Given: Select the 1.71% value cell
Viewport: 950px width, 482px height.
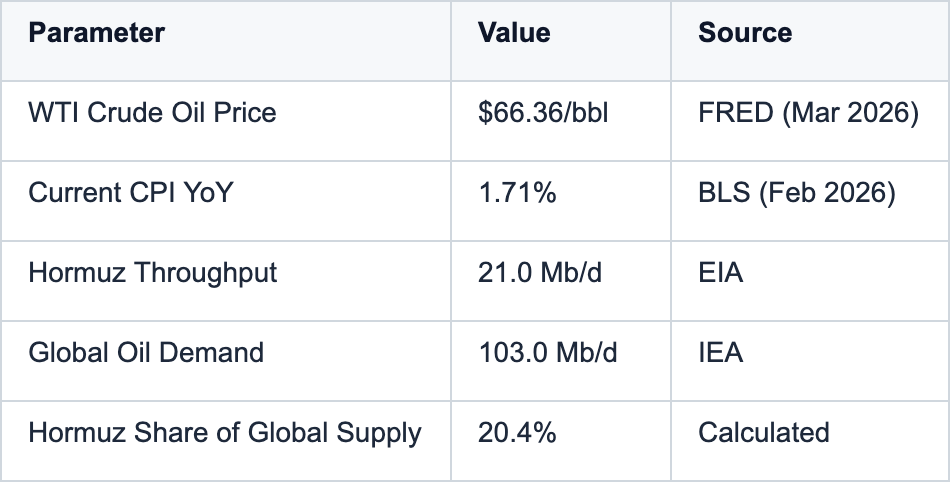Looking at the screenshot, I should coord(517,193).
